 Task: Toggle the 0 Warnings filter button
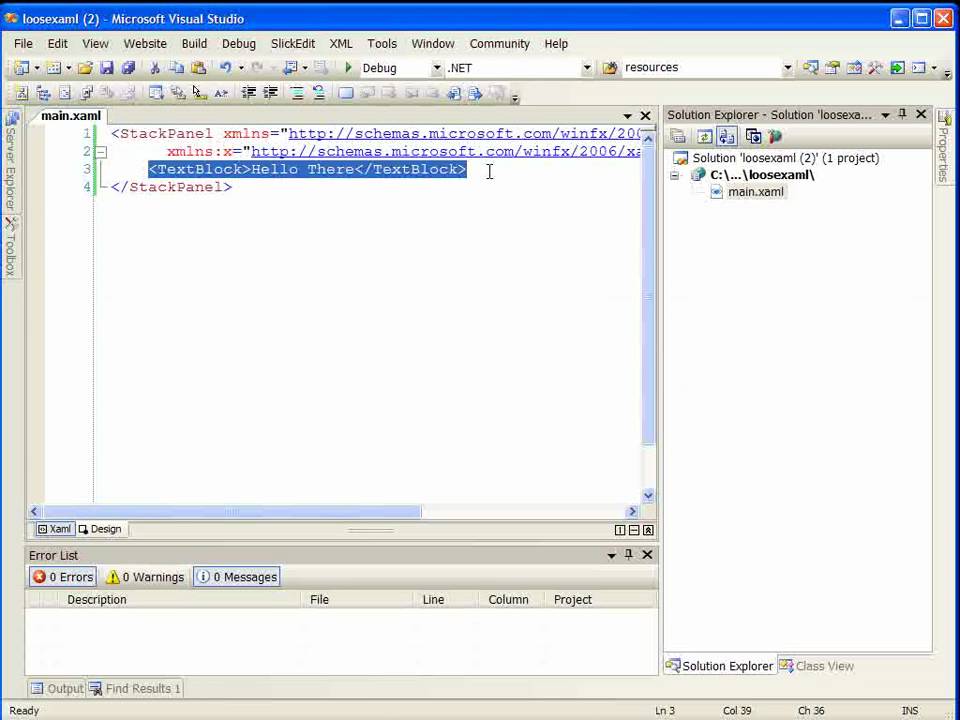144,577
